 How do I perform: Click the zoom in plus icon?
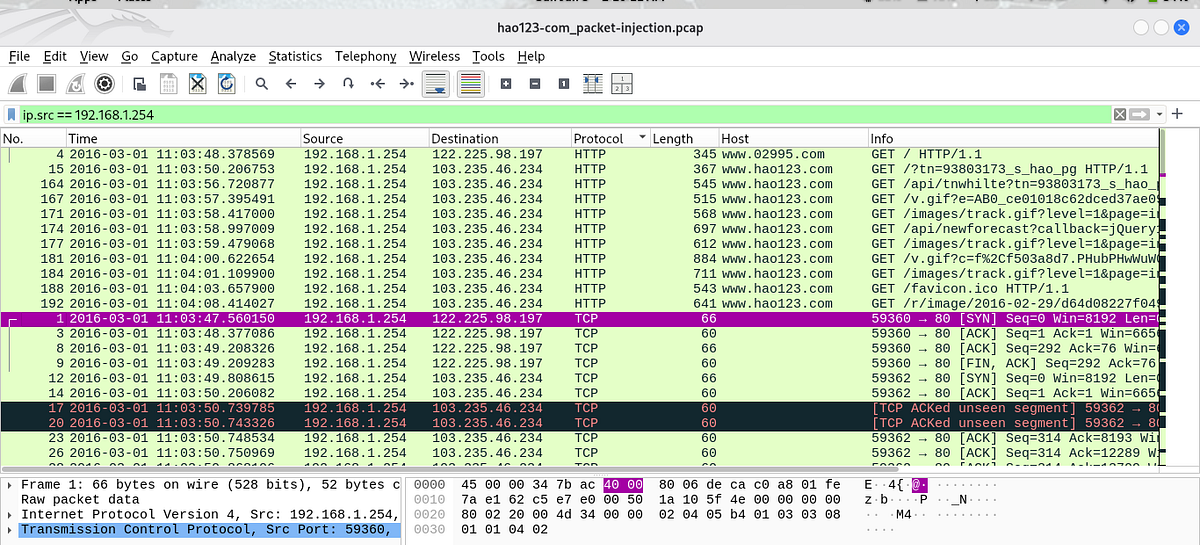(506, 84)
